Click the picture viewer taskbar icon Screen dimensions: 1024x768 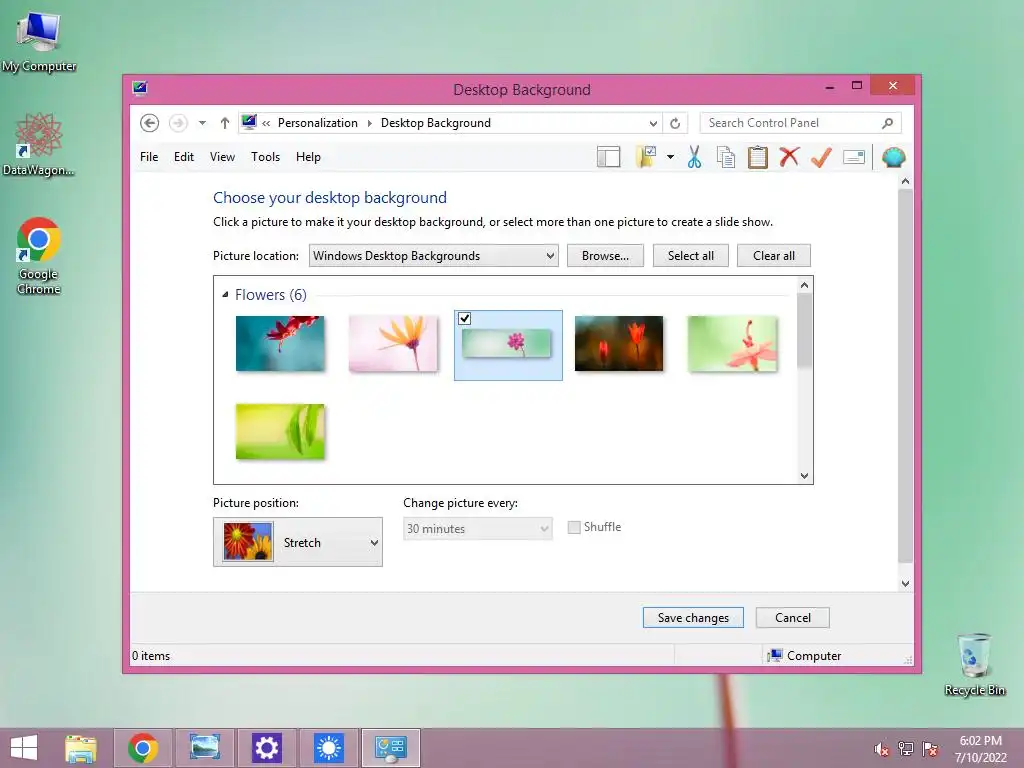coord(204,748)
